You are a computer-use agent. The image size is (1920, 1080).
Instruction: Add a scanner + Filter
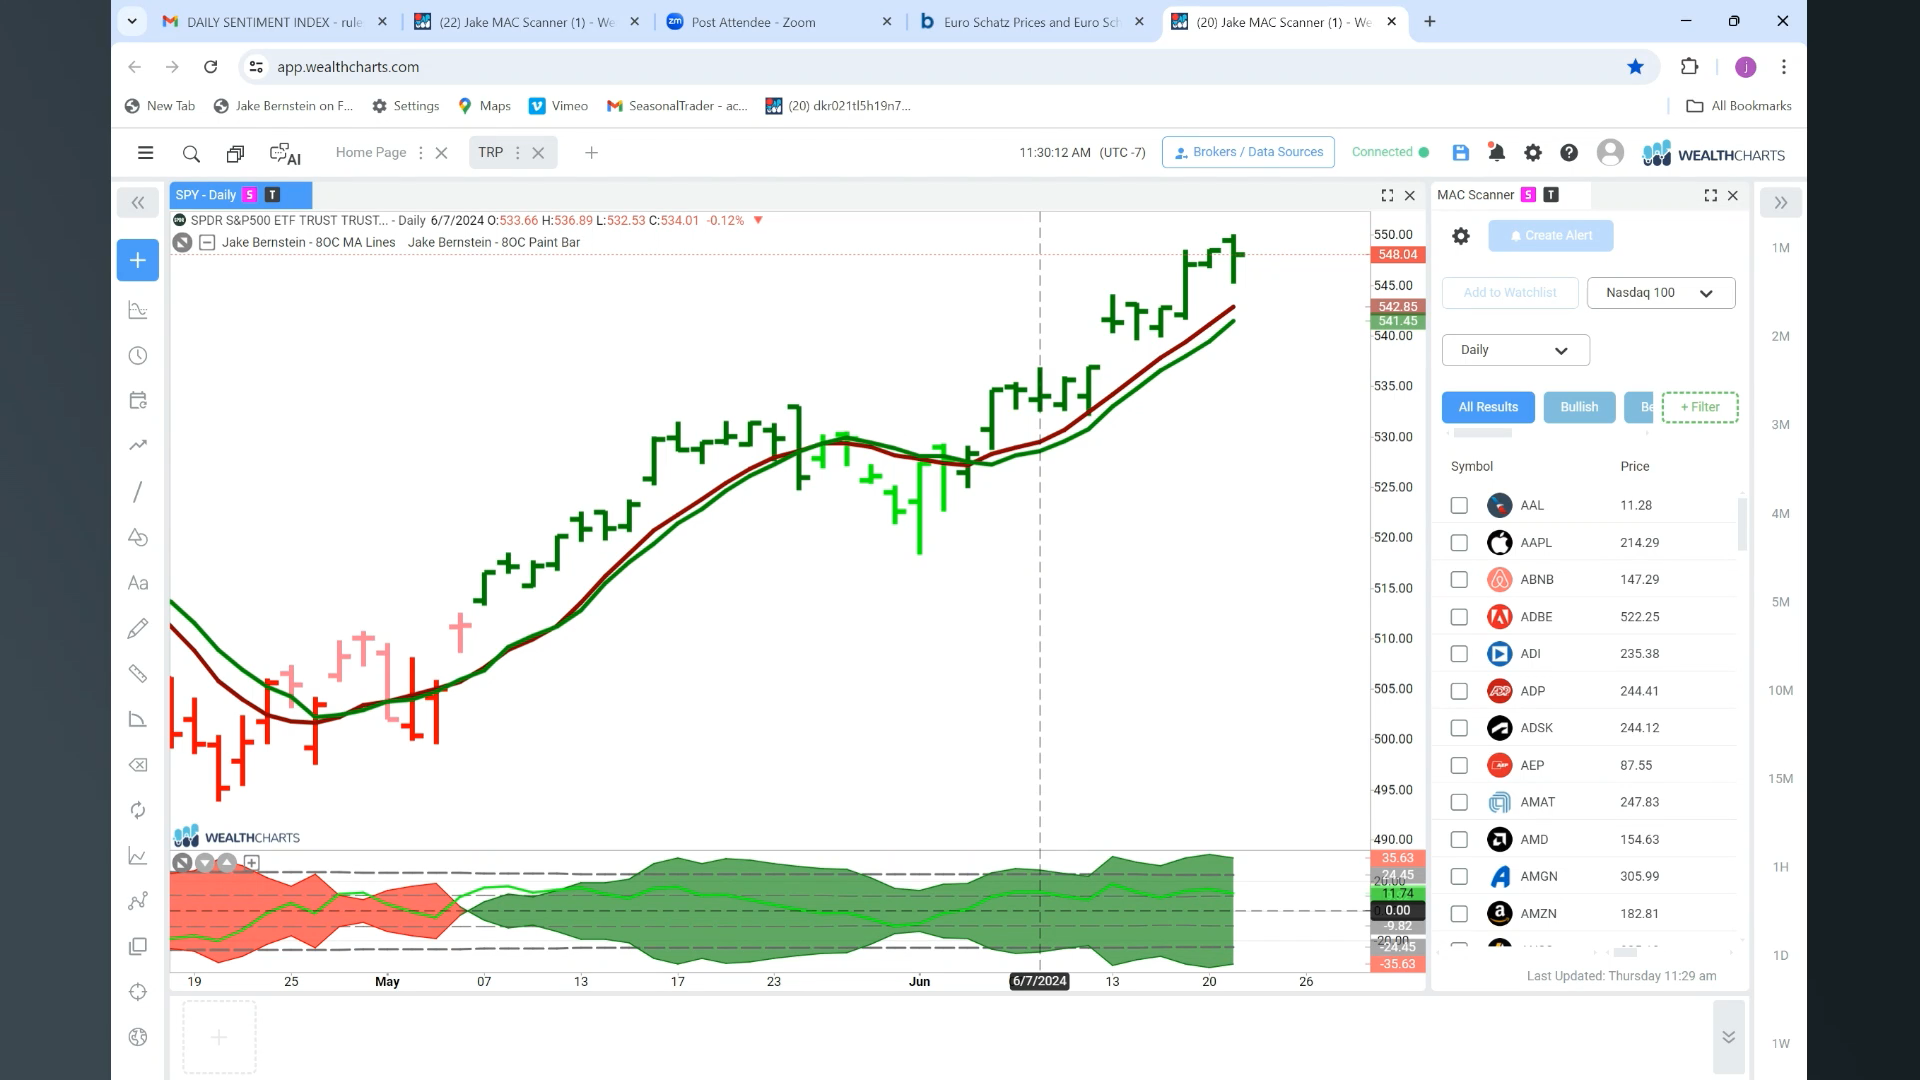click(x=1700, y=407)
